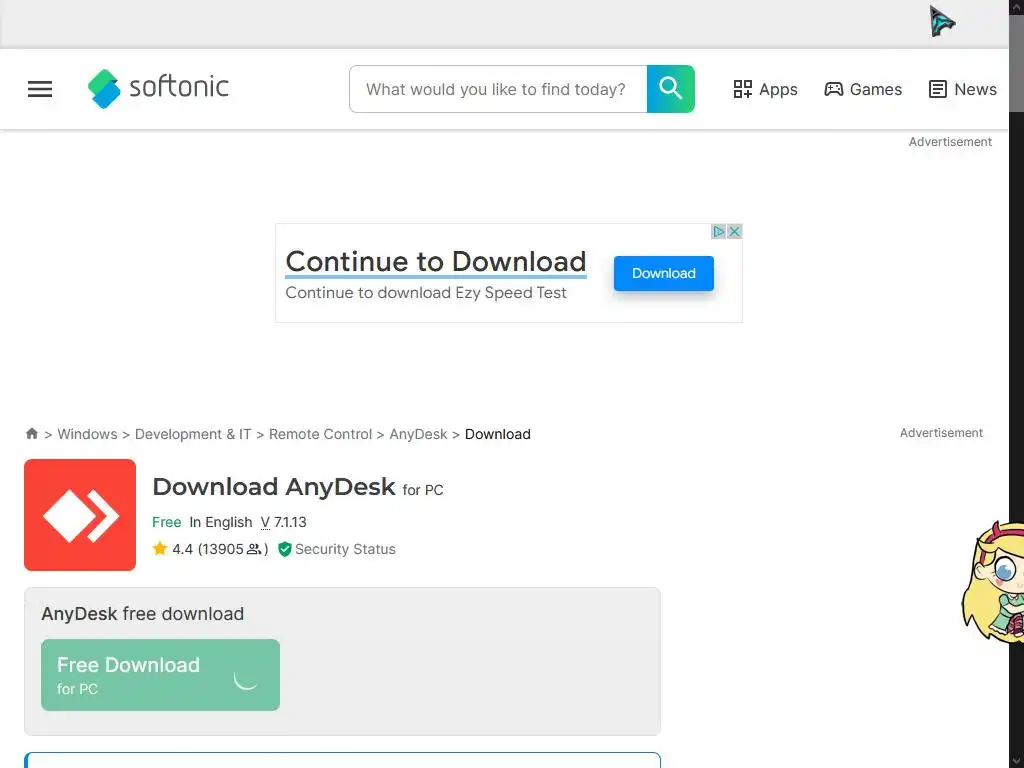This screenshot has height=768, width=1024.
Task: Open the News menu
Action: pyautogui.click(x=963, y=89)
